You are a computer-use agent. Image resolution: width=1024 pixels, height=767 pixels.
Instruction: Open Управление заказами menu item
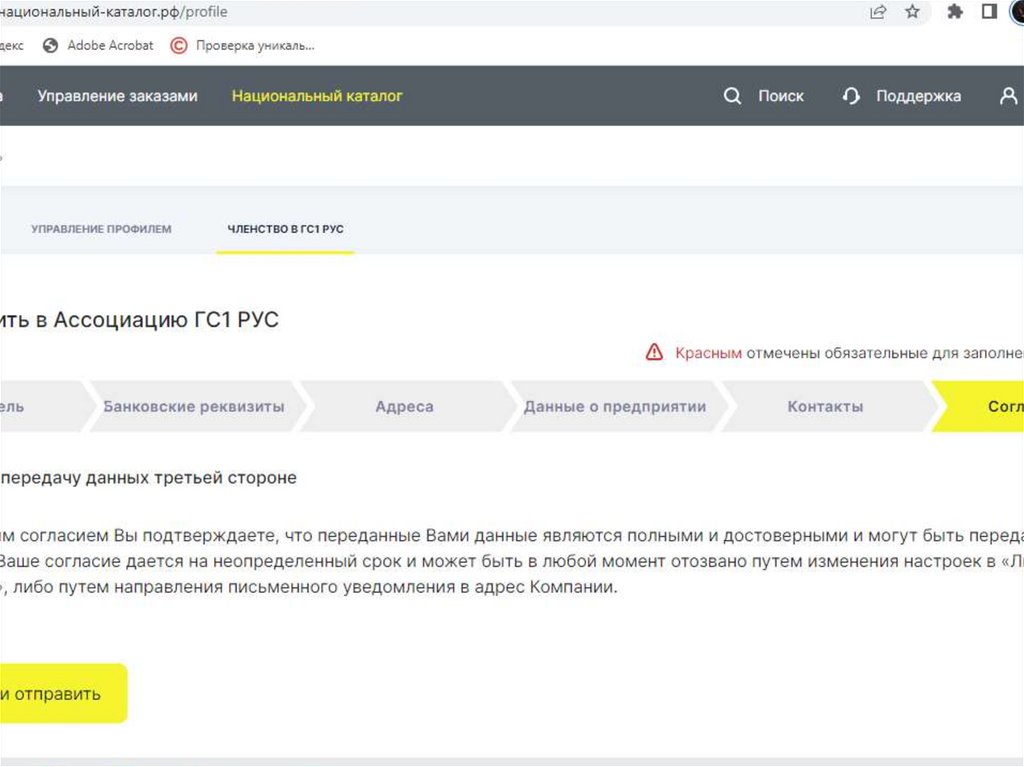click(x=117, y=96)
